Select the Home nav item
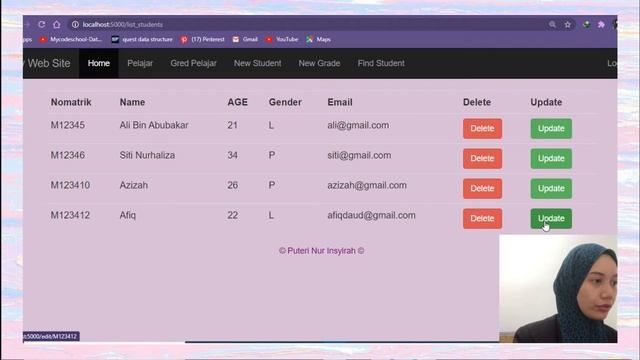The image size is (640, 360). [99, 63]
